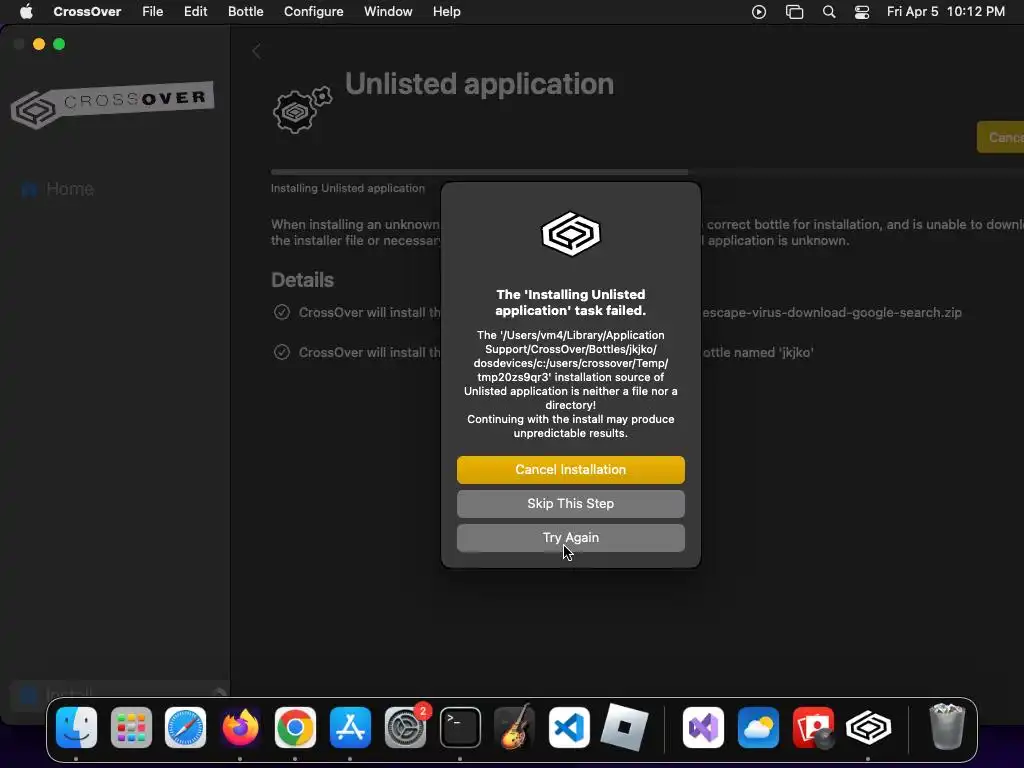Click the CrossOver logo in the dialog
Viewport: 1024px width, 768px height.
pos(571,234)
